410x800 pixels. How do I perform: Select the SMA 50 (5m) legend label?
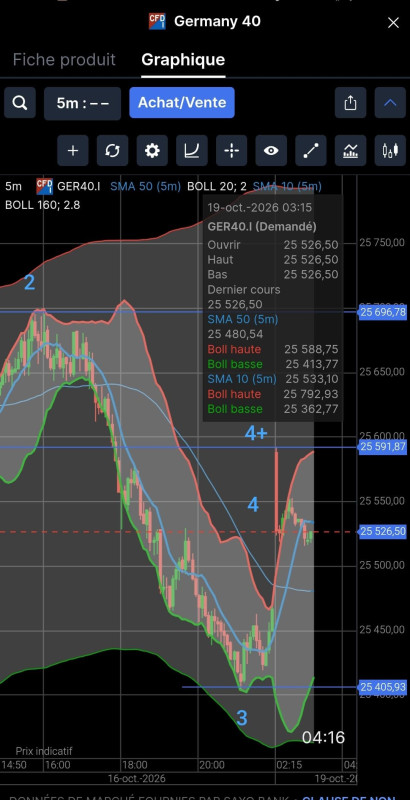coord(145,186)
